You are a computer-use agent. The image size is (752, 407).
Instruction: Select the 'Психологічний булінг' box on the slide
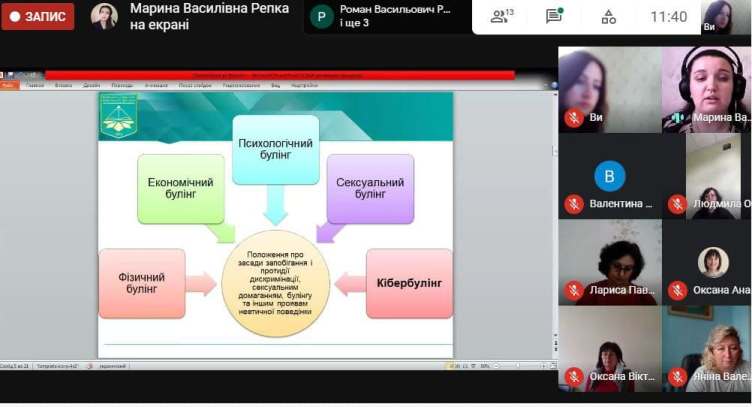pyautogui.click(x=276, y=149)
